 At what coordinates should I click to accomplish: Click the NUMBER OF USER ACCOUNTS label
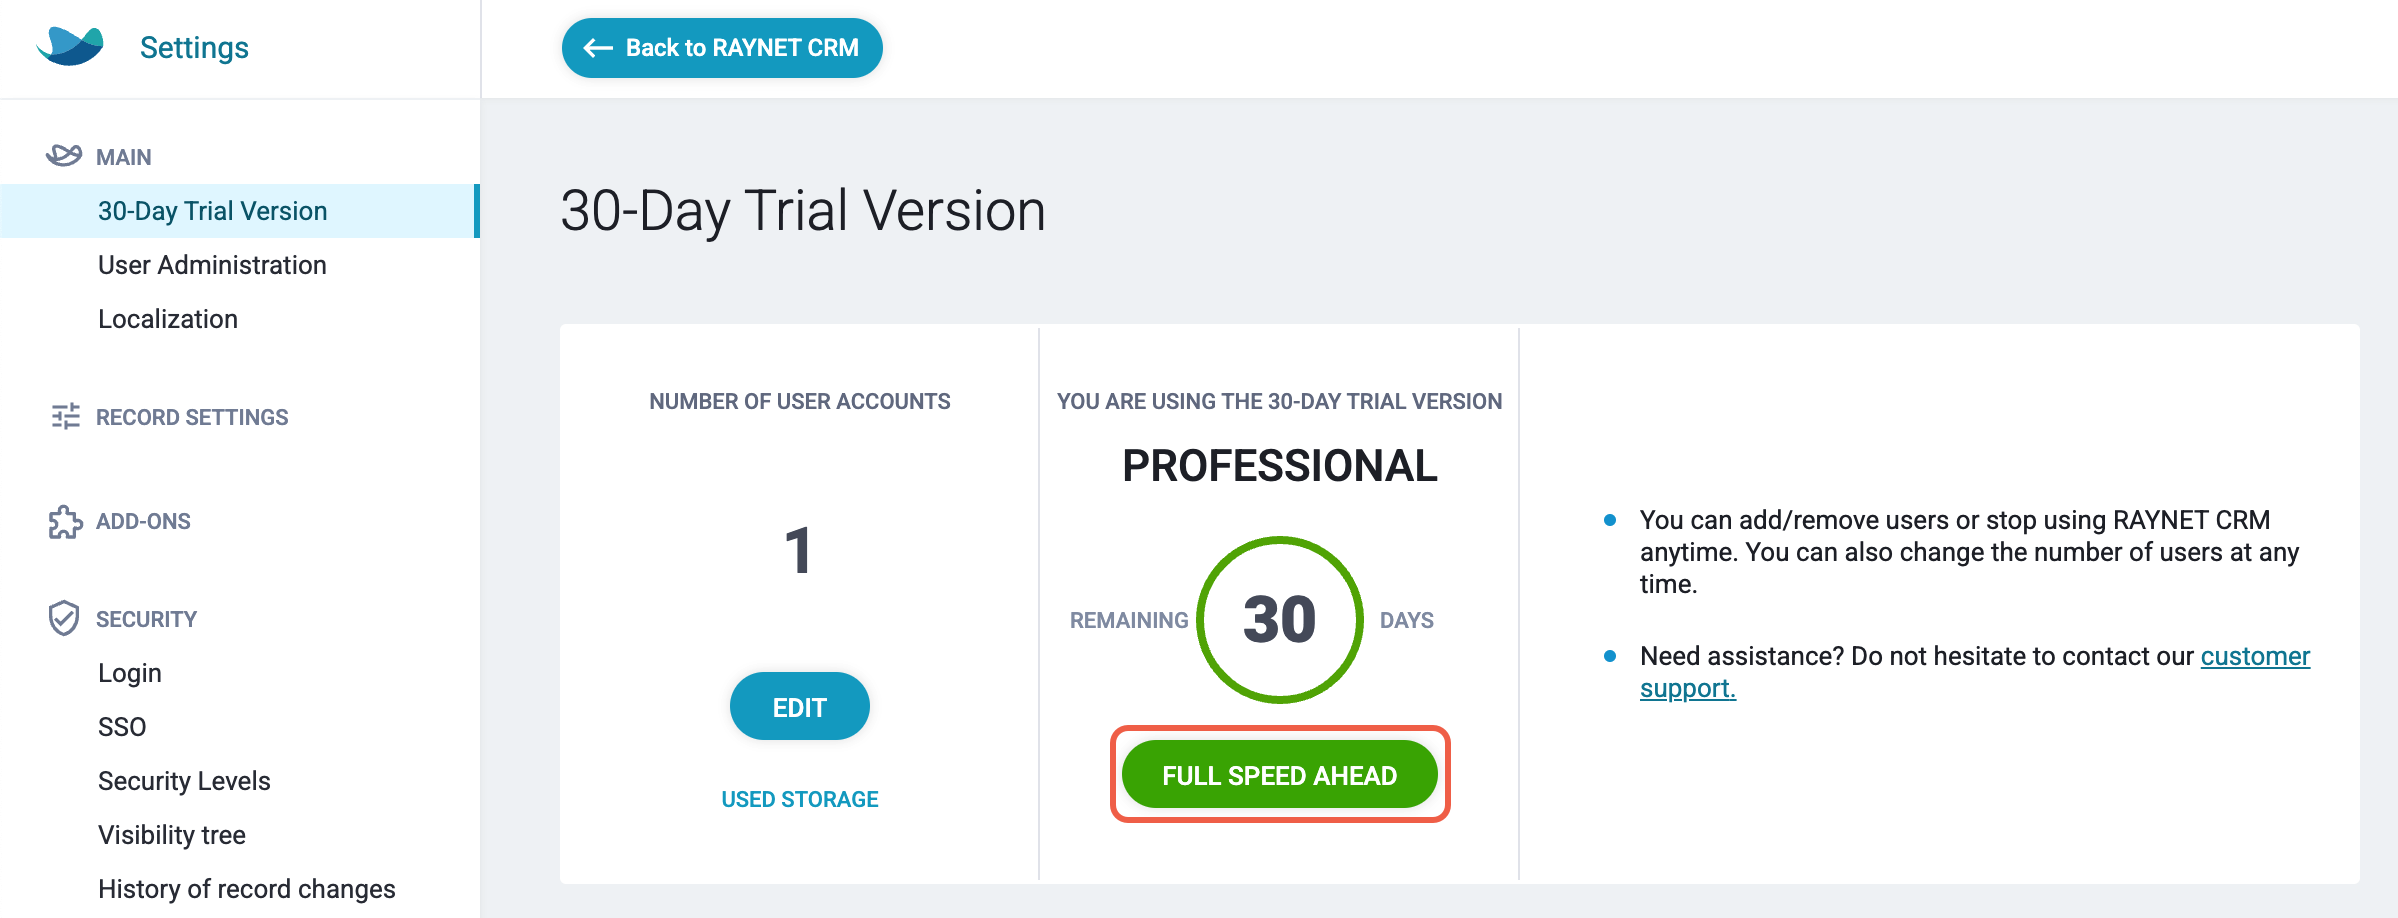(800, 401)
